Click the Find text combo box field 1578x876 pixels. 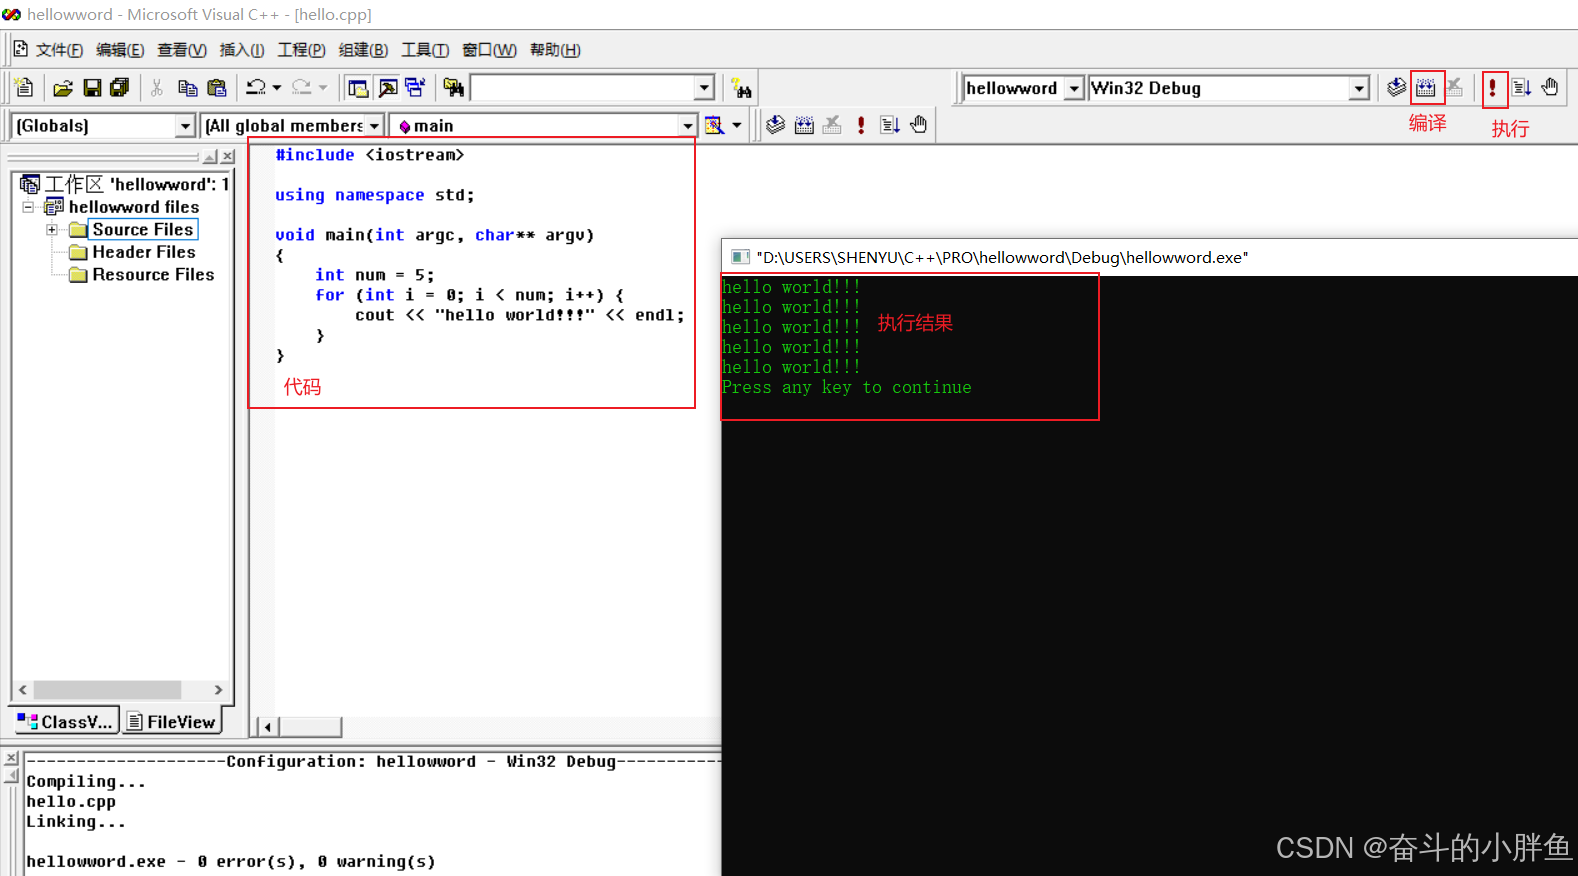tap(583, 88)
